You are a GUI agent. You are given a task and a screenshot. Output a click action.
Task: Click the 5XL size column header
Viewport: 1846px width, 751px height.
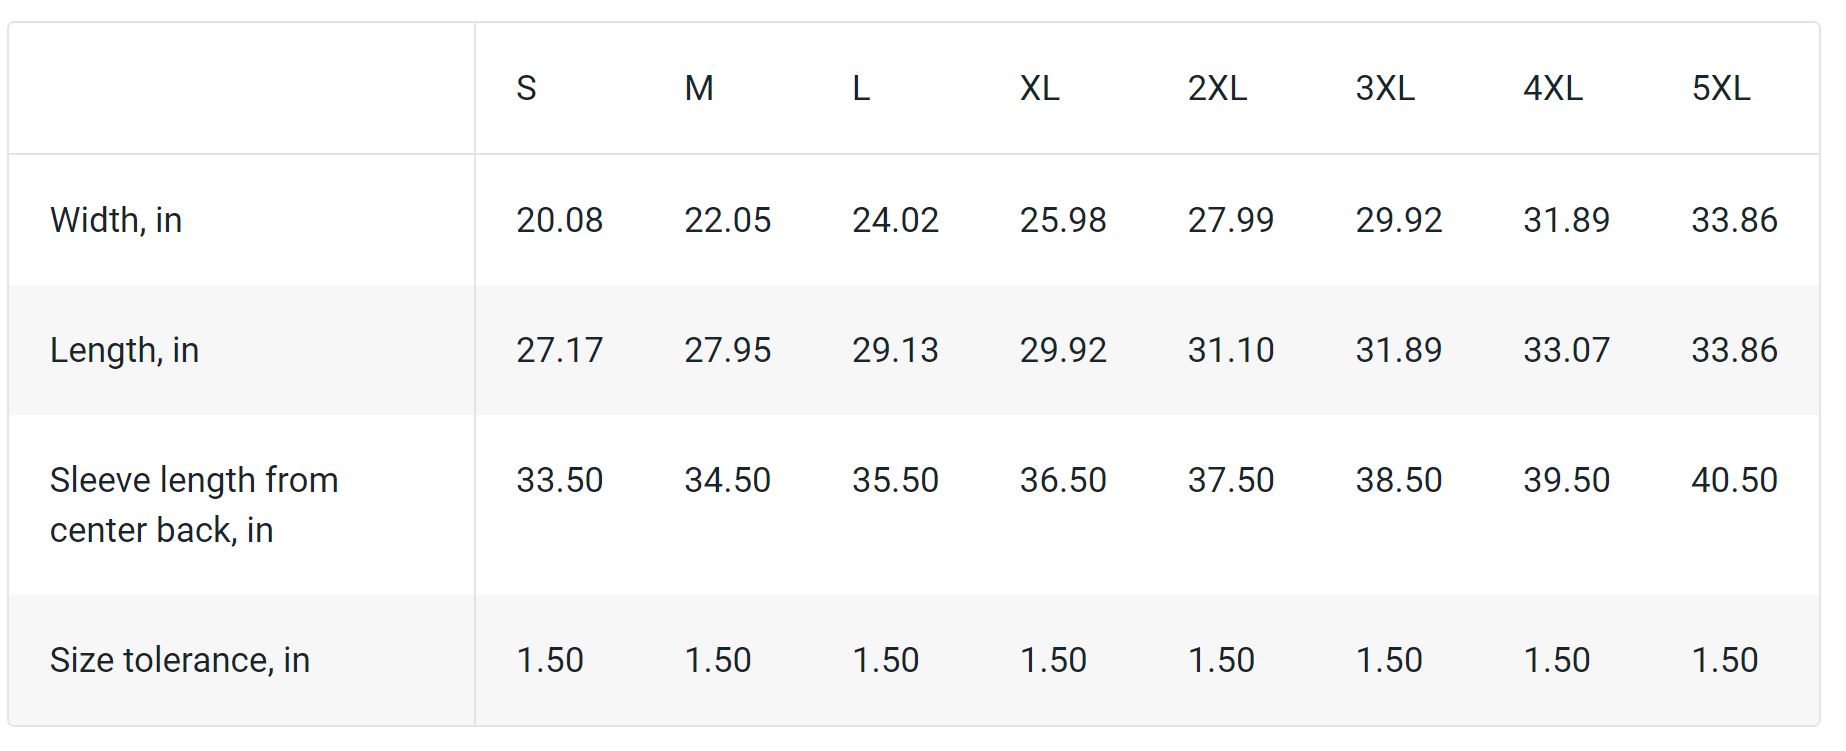point(1720,89)
